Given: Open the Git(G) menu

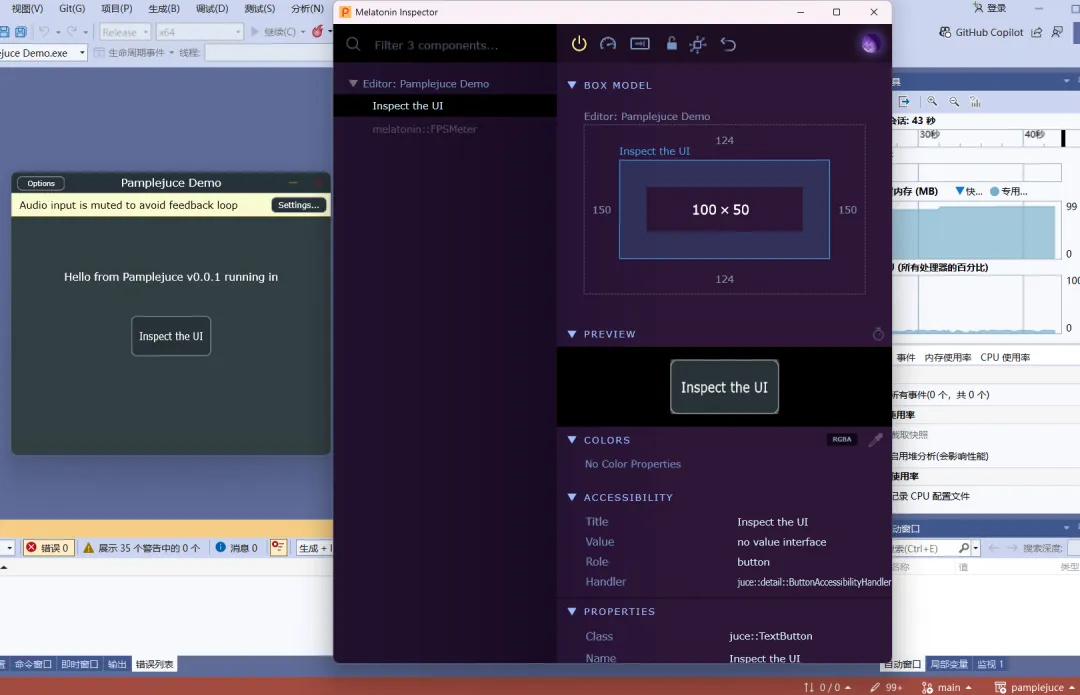Looking at the screenshot, I should pyautogui.click(x=72, y=9).
